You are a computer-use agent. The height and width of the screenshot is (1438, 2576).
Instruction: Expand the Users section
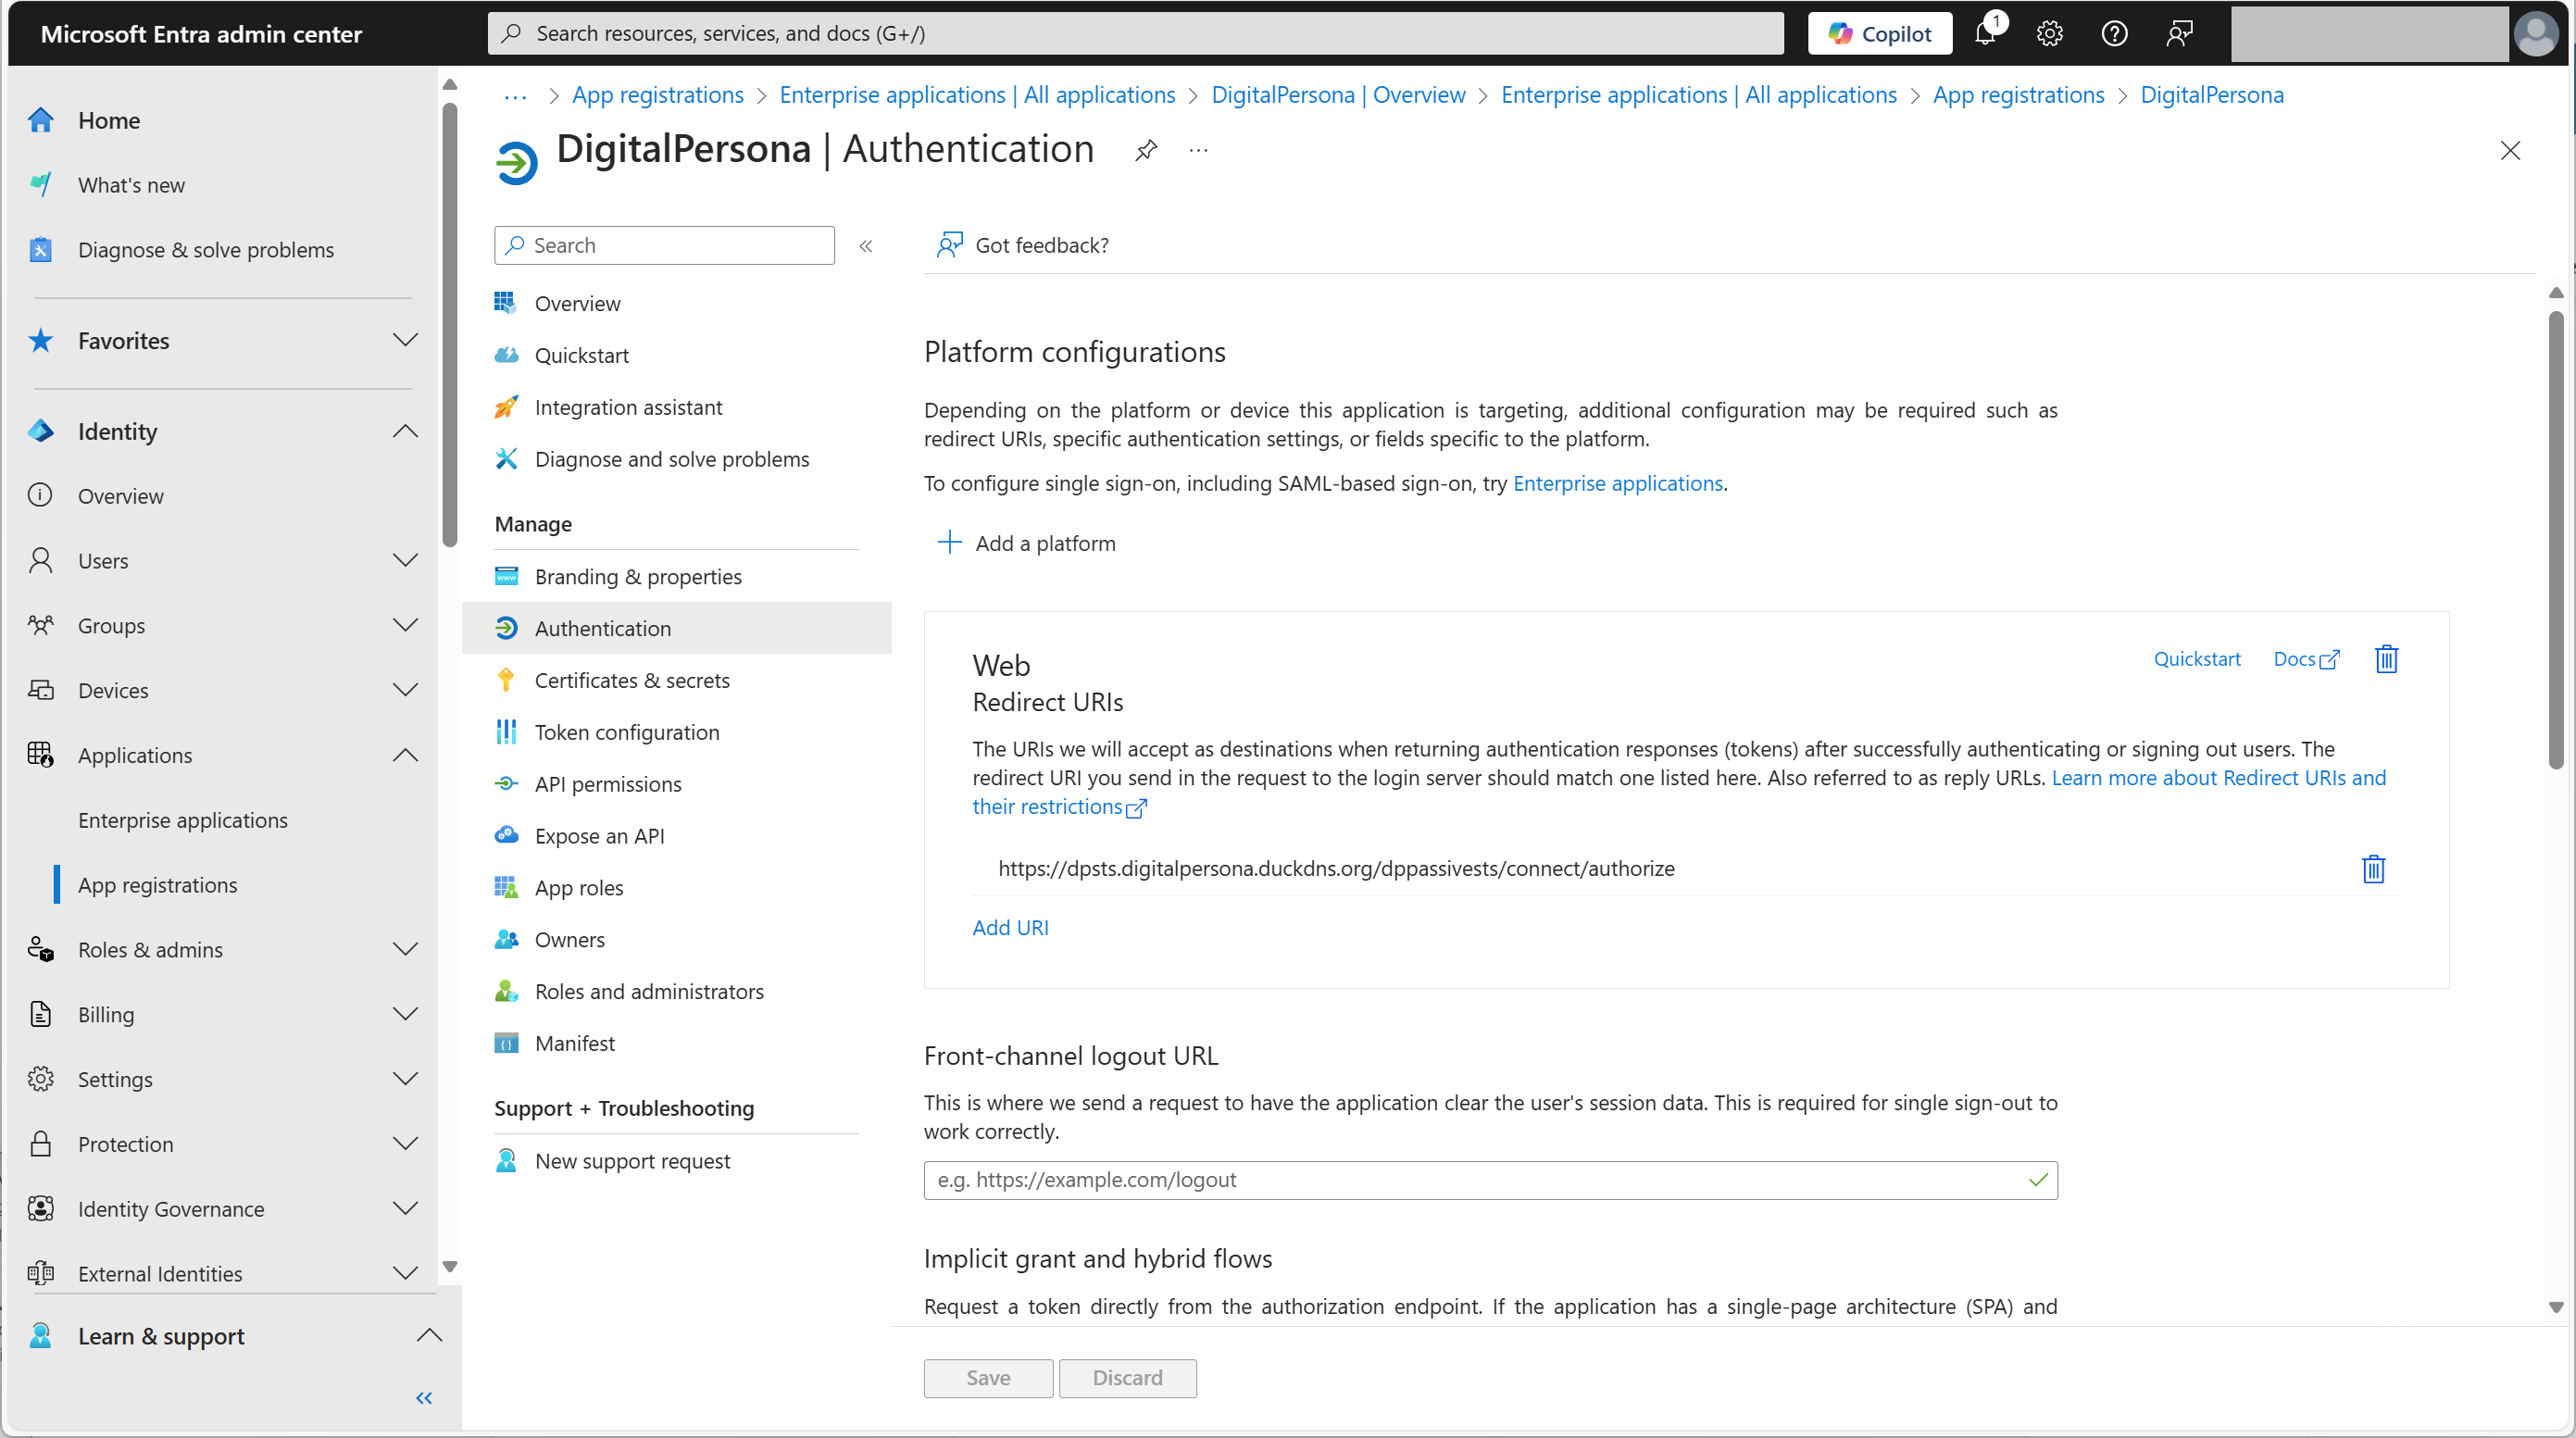coord(405,560)
